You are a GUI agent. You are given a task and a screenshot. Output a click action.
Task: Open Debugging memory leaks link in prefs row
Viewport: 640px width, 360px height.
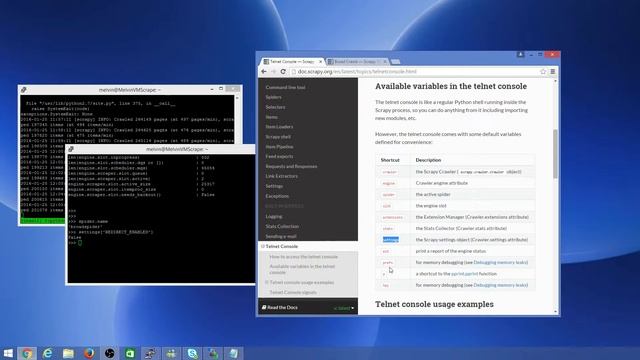[x=500, y=262]
